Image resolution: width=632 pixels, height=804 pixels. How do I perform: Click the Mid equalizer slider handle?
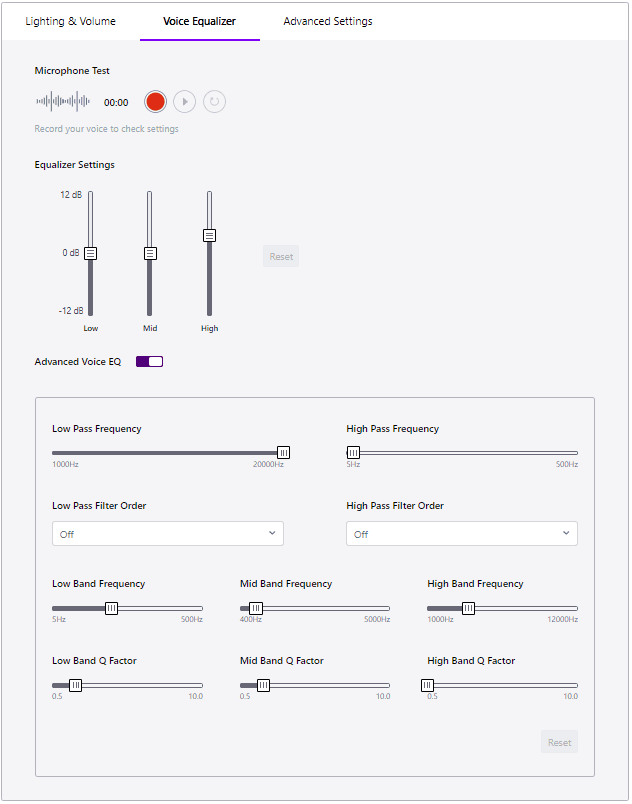150,253
